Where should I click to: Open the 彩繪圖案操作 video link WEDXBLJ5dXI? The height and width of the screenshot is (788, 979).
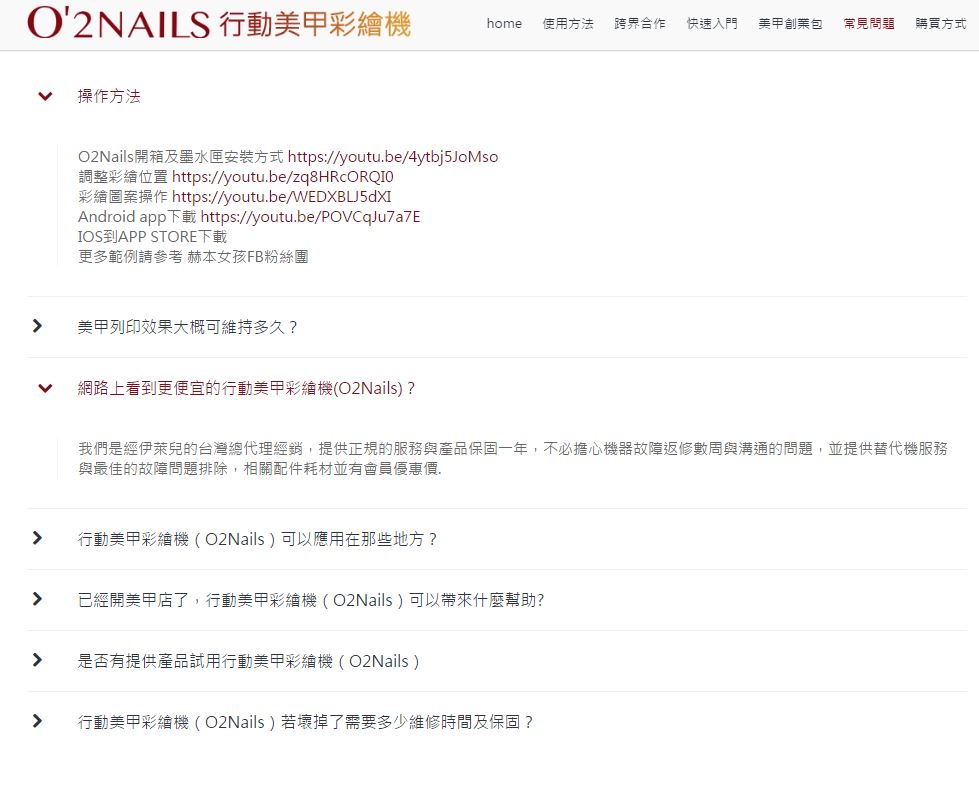pyautogui.click(x=282, y=197)
